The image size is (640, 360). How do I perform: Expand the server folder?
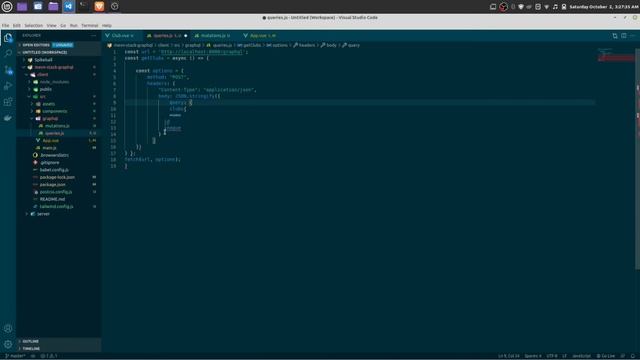coord(58,214)
